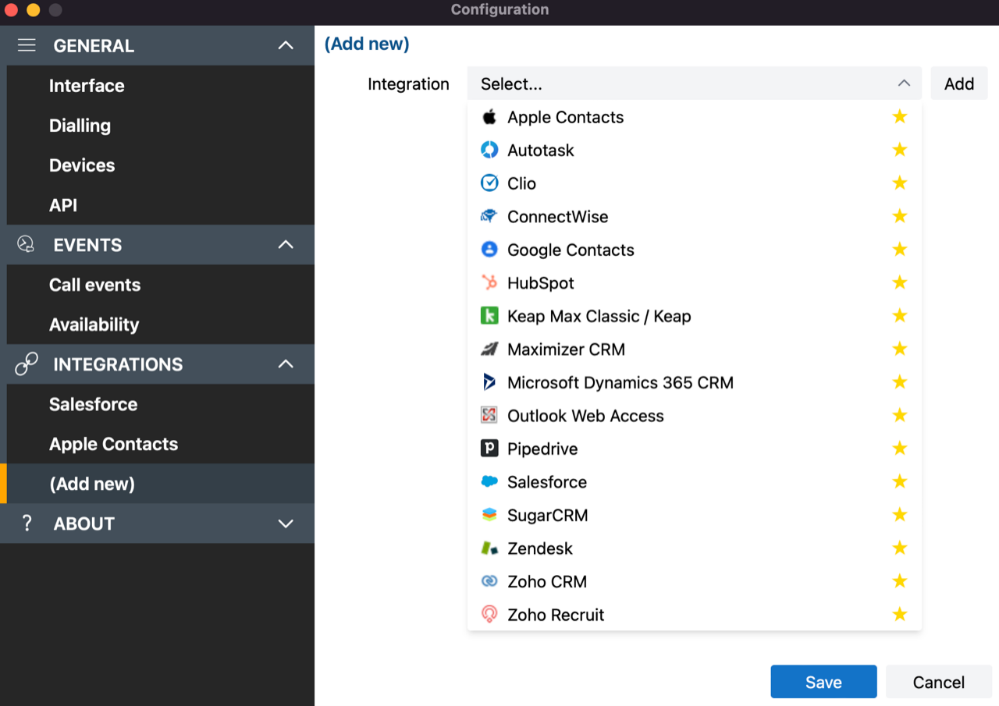Click the Zendesk logo icon
This screenshot has height=706, width=999.
pos(489,548)
